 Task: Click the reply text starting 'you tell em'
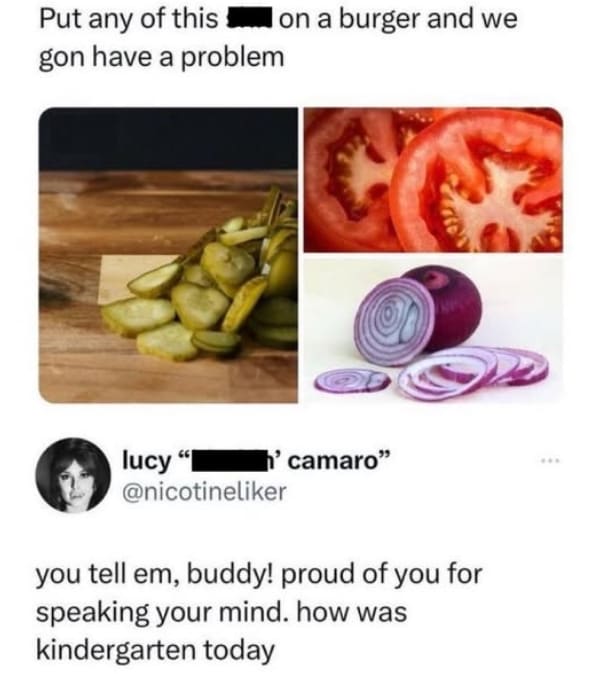259,611
